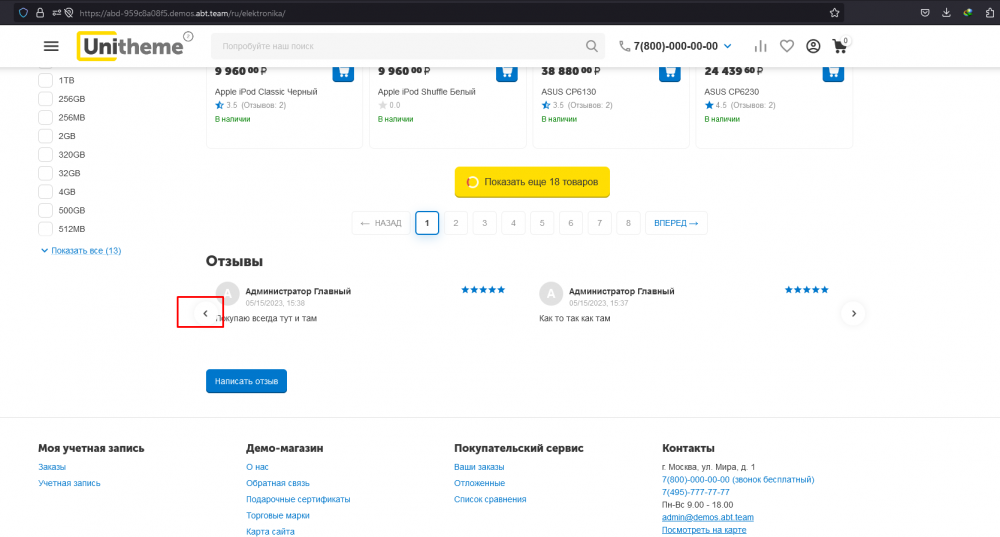Screen dimensions: 1000x537
Task: Show next reviews with right arrow
Action: pyautogui.click(x=853, y=313)
